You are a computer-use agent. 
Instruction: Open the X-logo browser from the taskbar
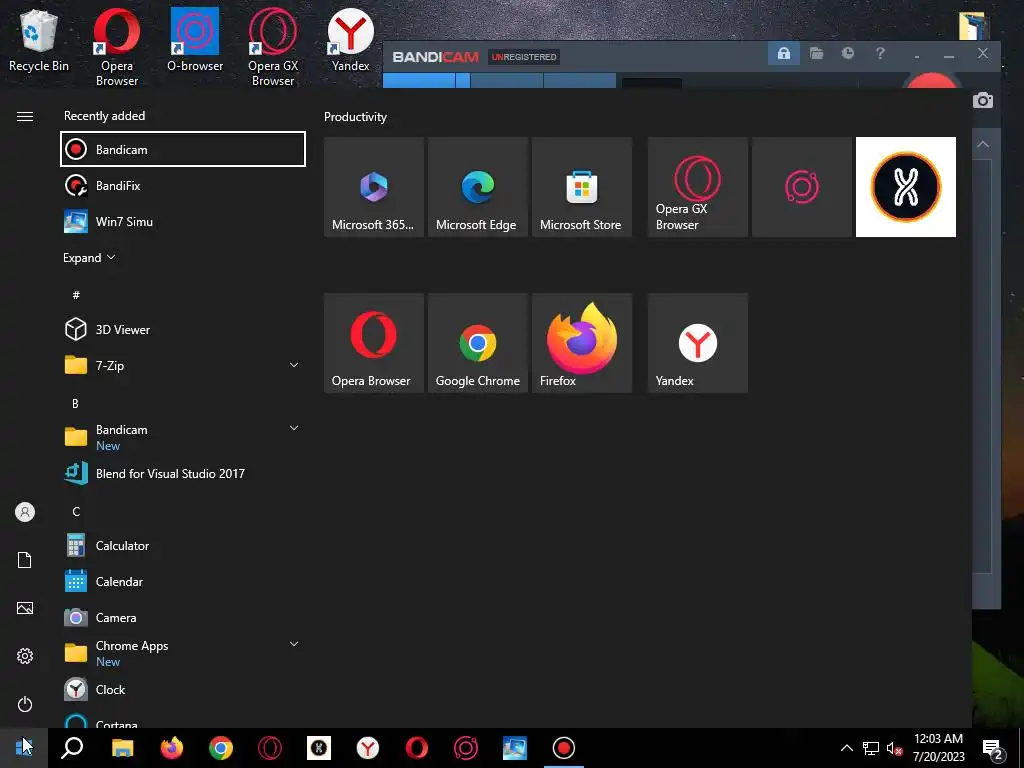(319, 748)
